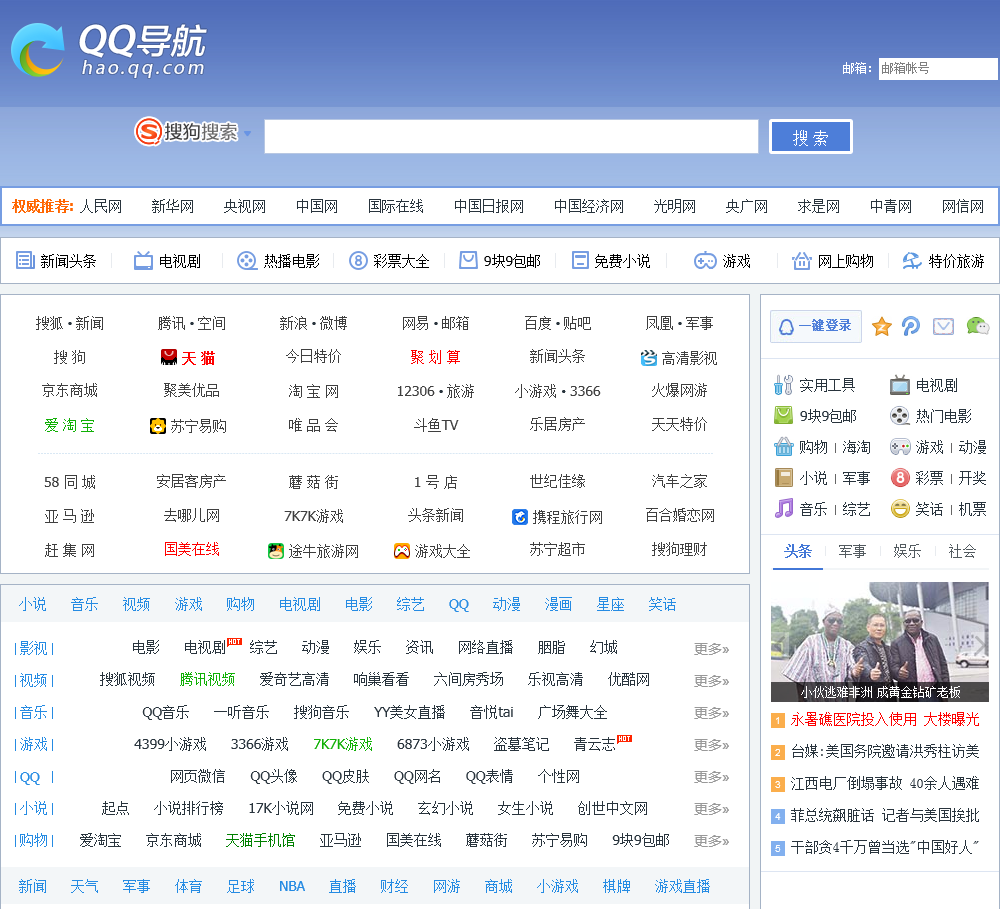
Task: Click the main search input field
Action: pos(511,137)
